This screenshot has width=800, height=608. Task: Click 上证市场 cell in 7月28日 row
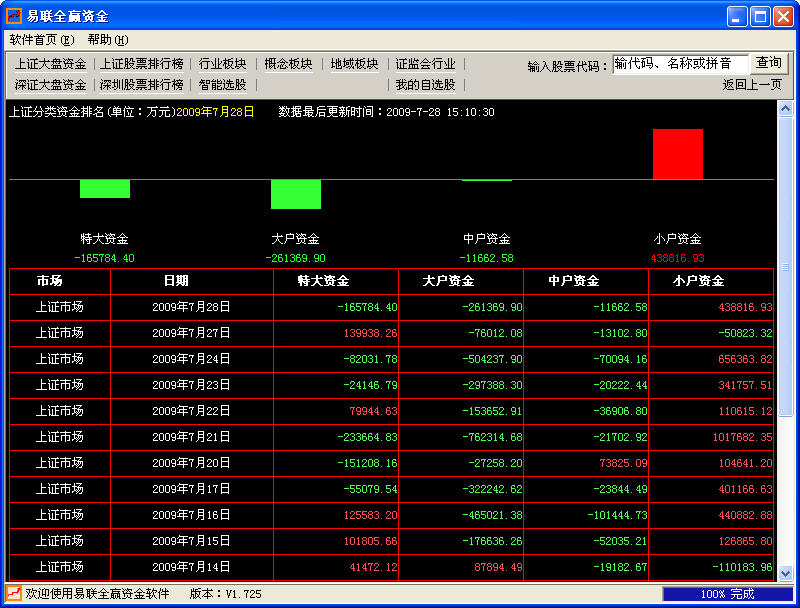[60, 307]
